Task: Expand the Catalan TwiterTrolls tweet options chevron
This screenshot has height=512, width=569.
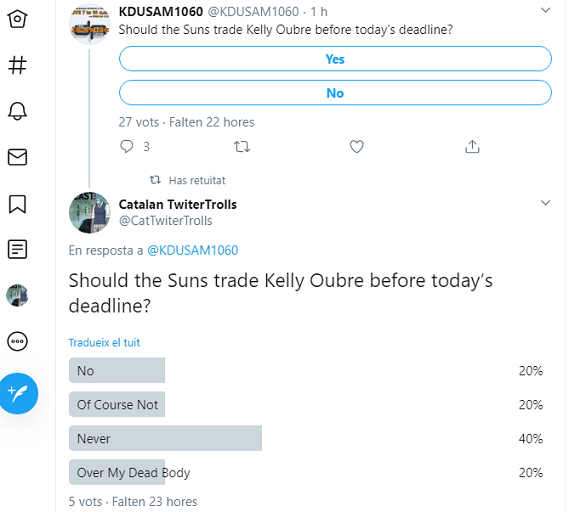Action: point(545,202)
